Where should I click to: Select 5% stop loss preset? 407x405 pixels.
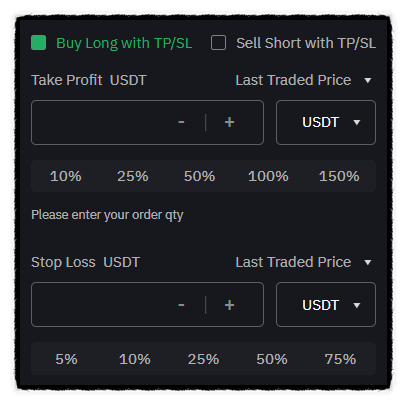(x=66, y=359)
